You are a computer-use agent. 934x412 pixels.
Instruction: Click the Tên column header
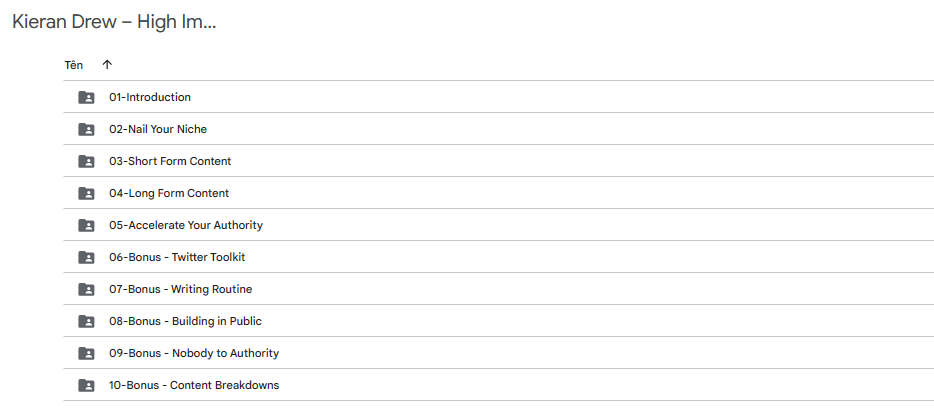click(x=74, y=65)
